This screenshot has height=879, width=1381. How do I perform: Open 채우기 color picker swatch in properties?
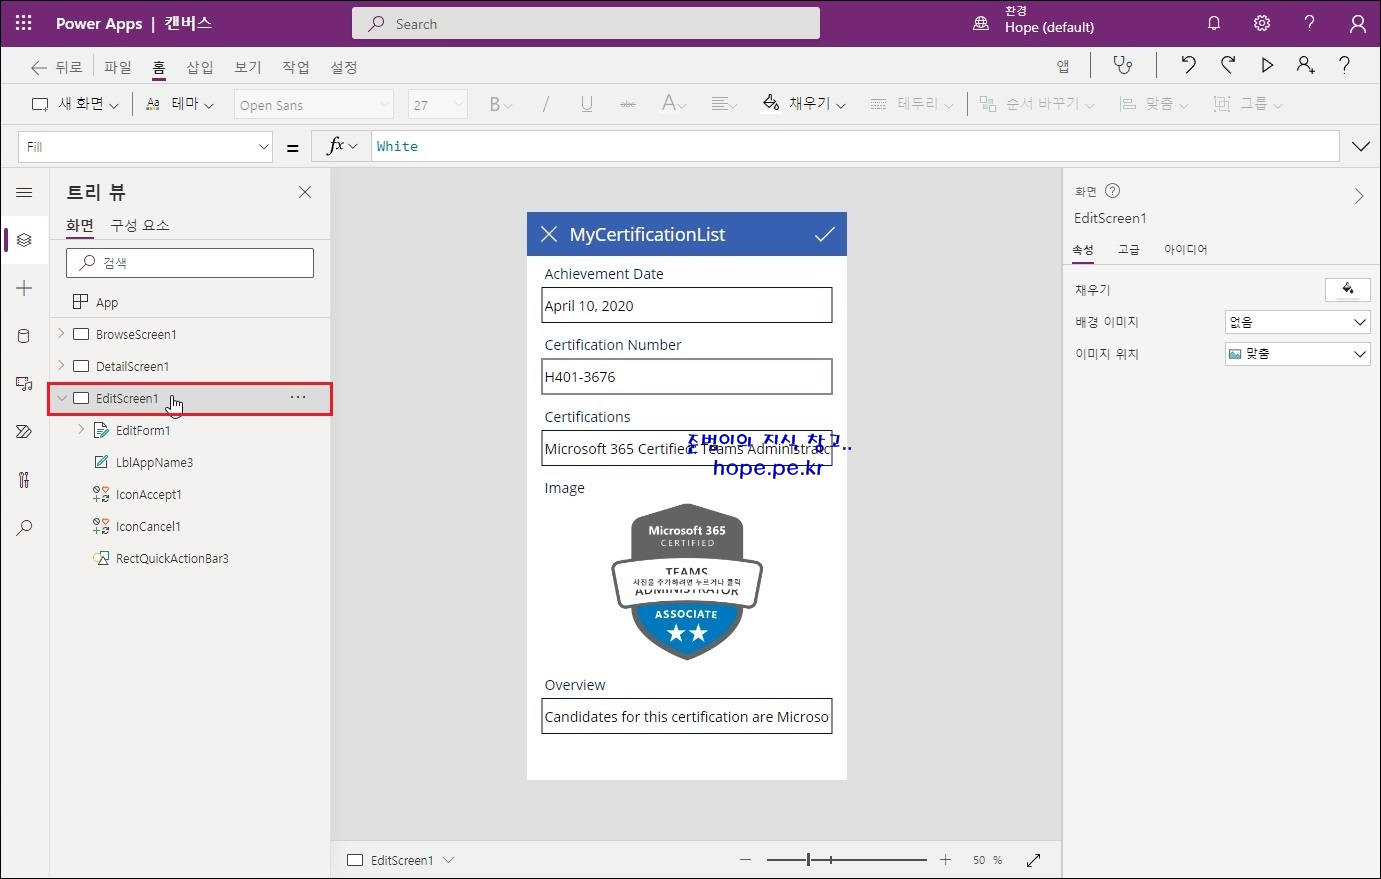(1347, 290)
